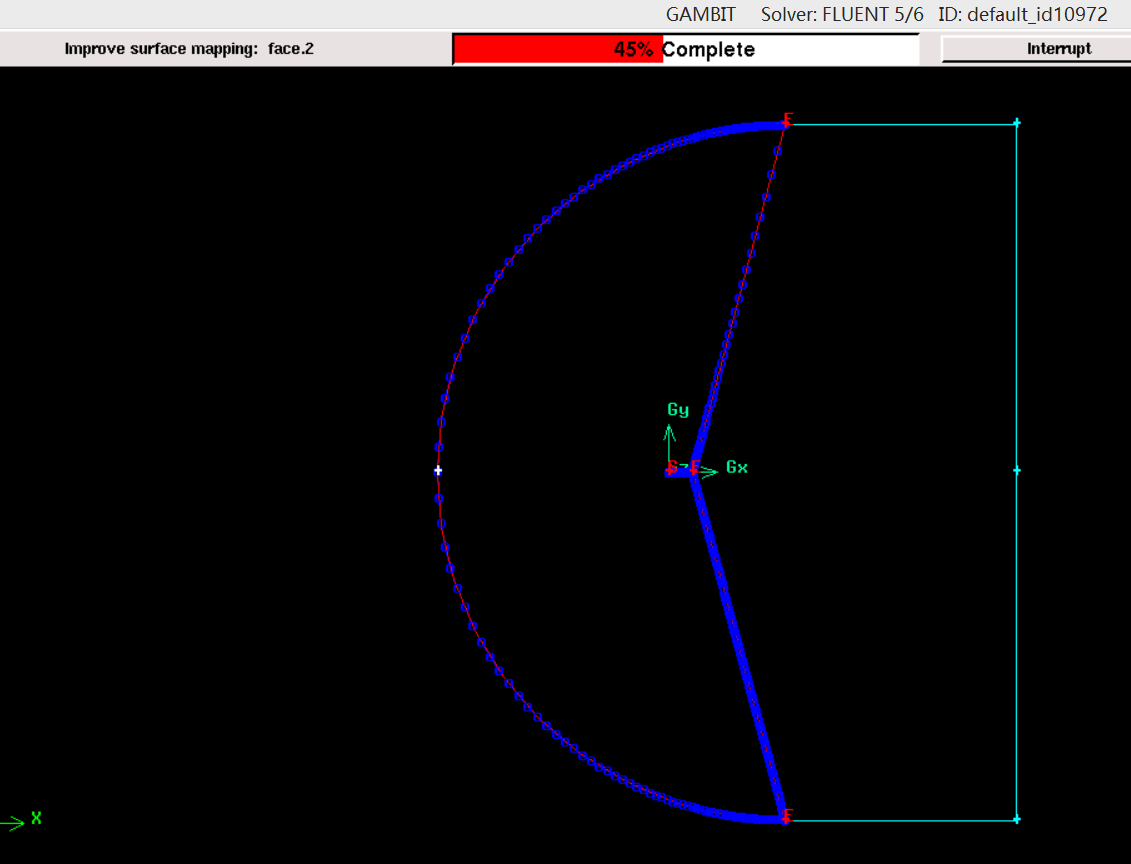Viewport: 1131px width, 864px height.
Task: Click the Gy axis label
Action: click(x=678, y=410)
